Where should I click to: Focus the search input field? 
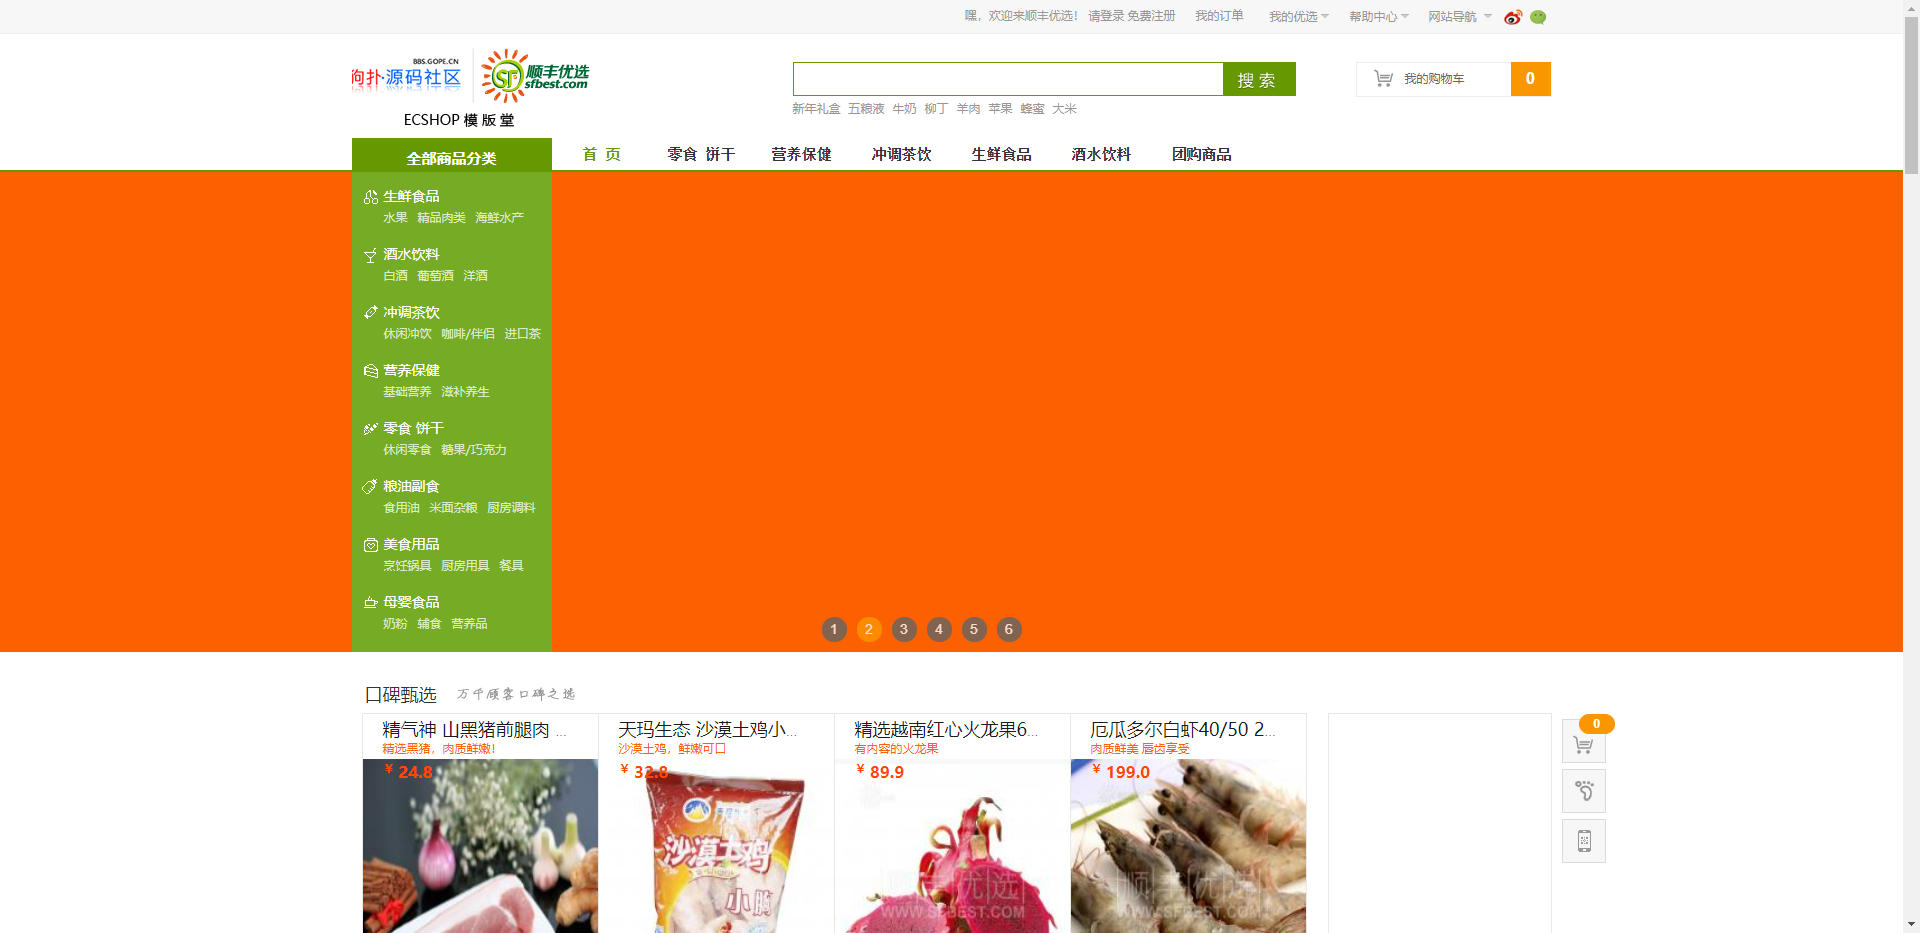1008,79
